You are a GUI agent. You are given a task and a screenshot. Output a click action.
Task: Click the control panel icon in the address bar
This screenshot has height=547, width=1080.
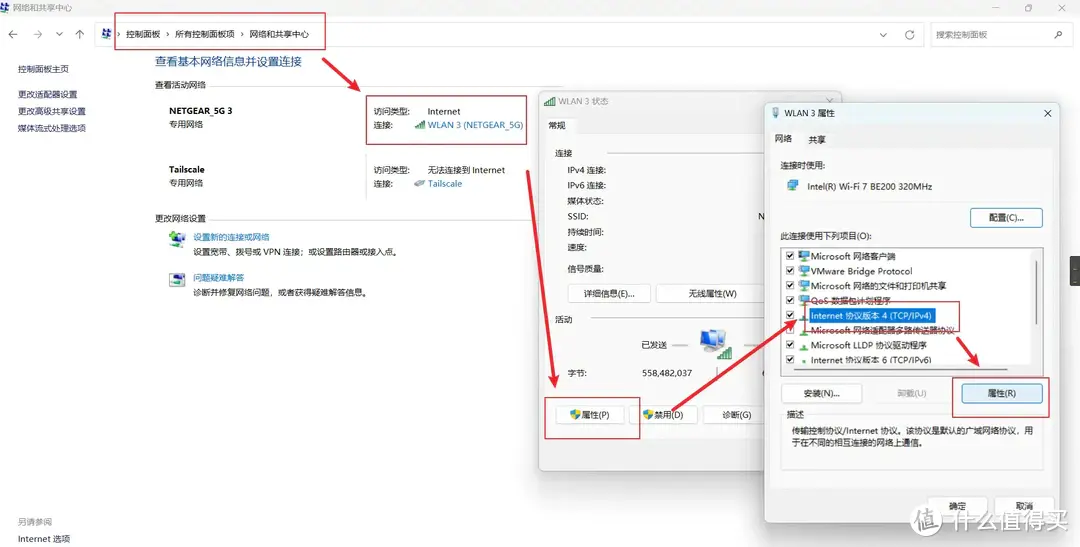[106, 34]
